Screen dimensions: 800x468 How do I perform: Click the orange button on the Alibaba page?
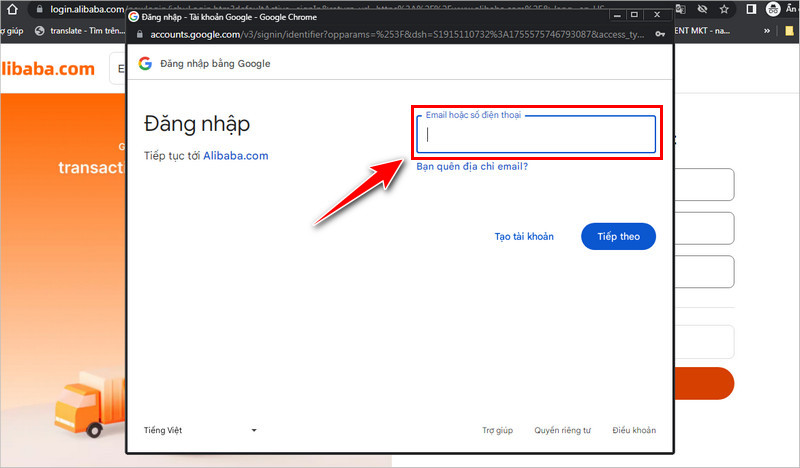[x=705, y=383]
